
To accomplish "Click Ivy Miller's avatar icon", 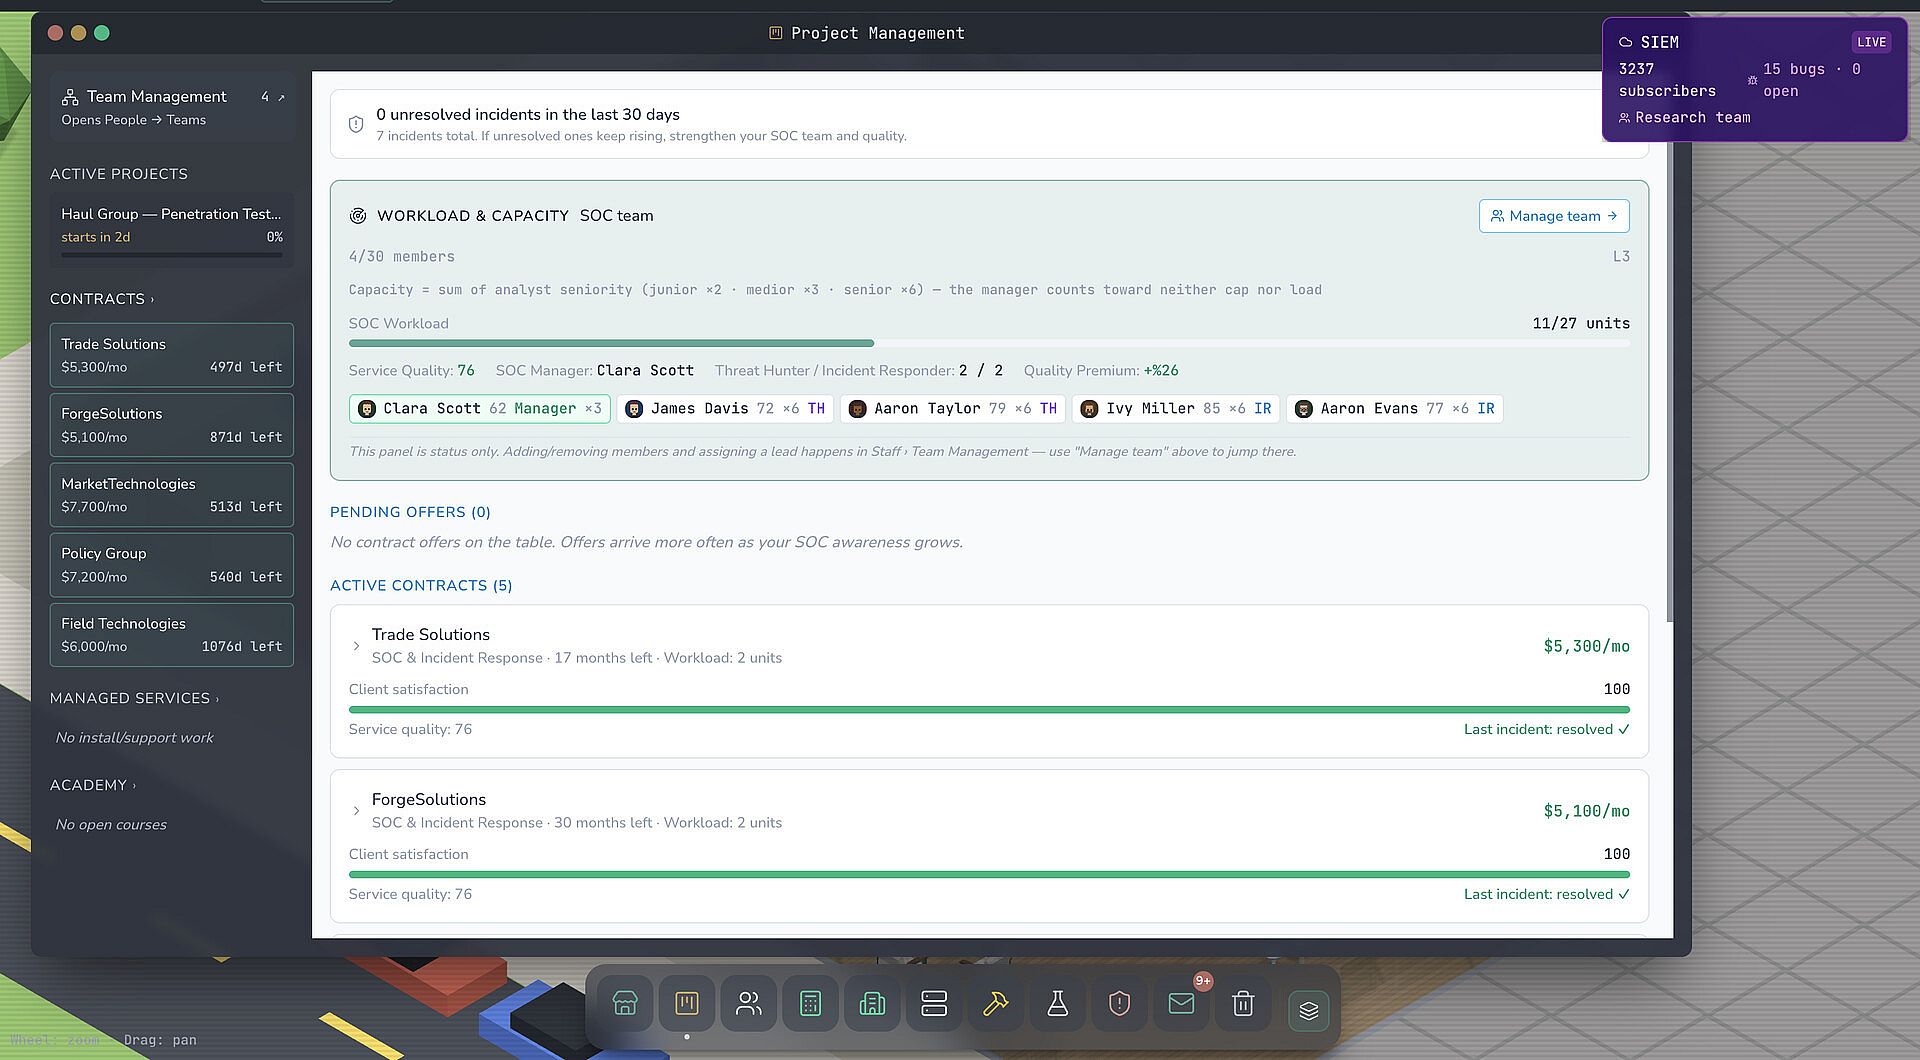I will pos(1089,409).
